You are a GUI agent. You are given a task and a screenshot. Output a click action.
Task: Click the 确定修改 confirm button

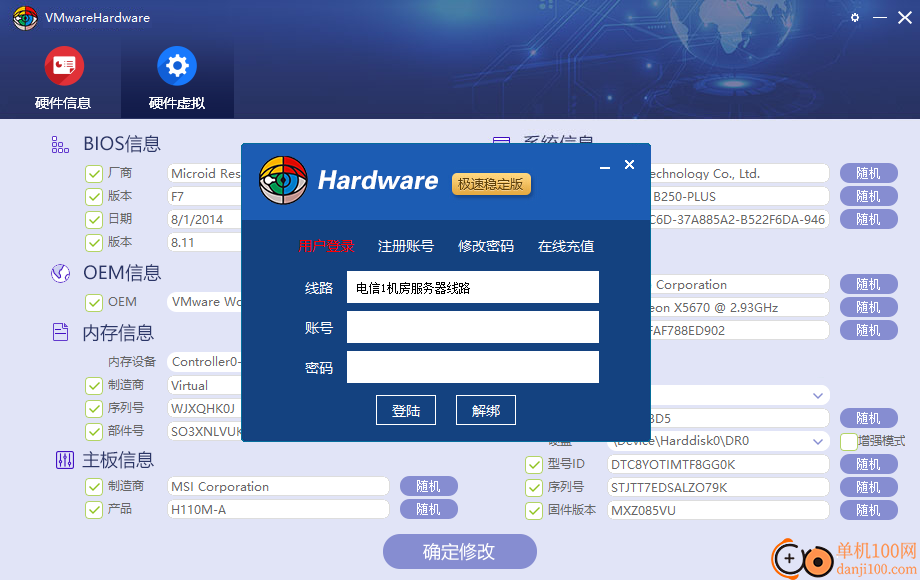coord(460,551)
